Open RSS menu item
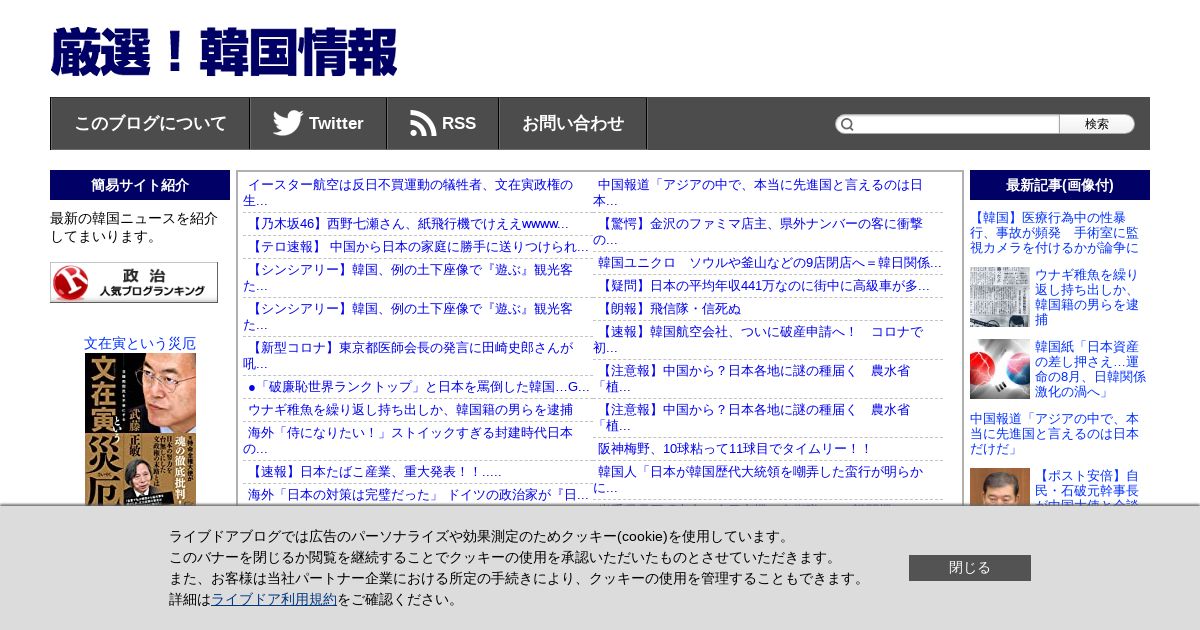The image size is (1200, 630). pyautogui.click(x=443, y=123)
